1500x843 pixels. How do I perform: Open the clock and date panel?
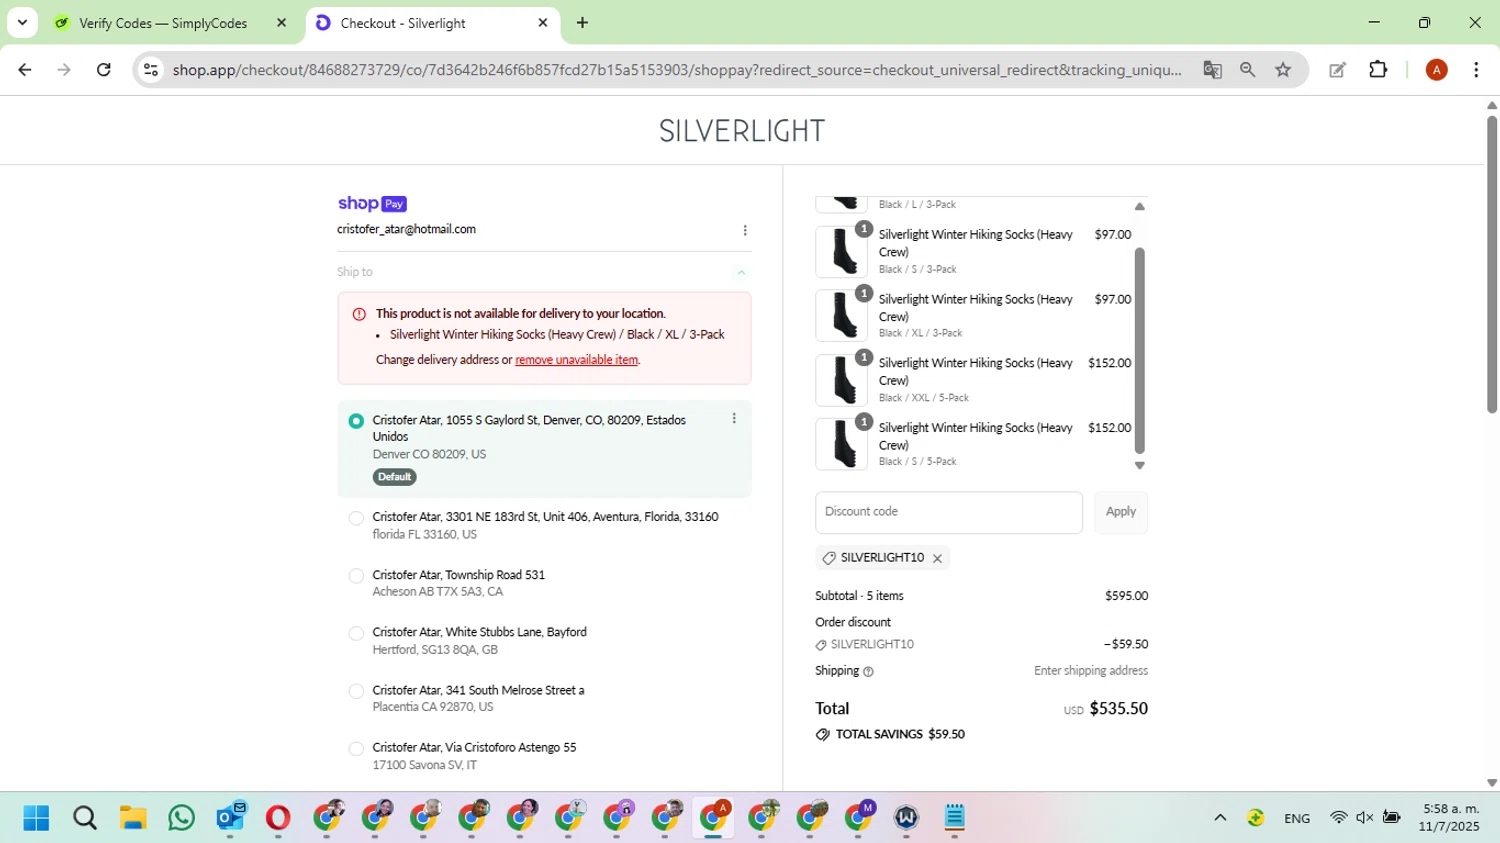tap(1449, 818)
